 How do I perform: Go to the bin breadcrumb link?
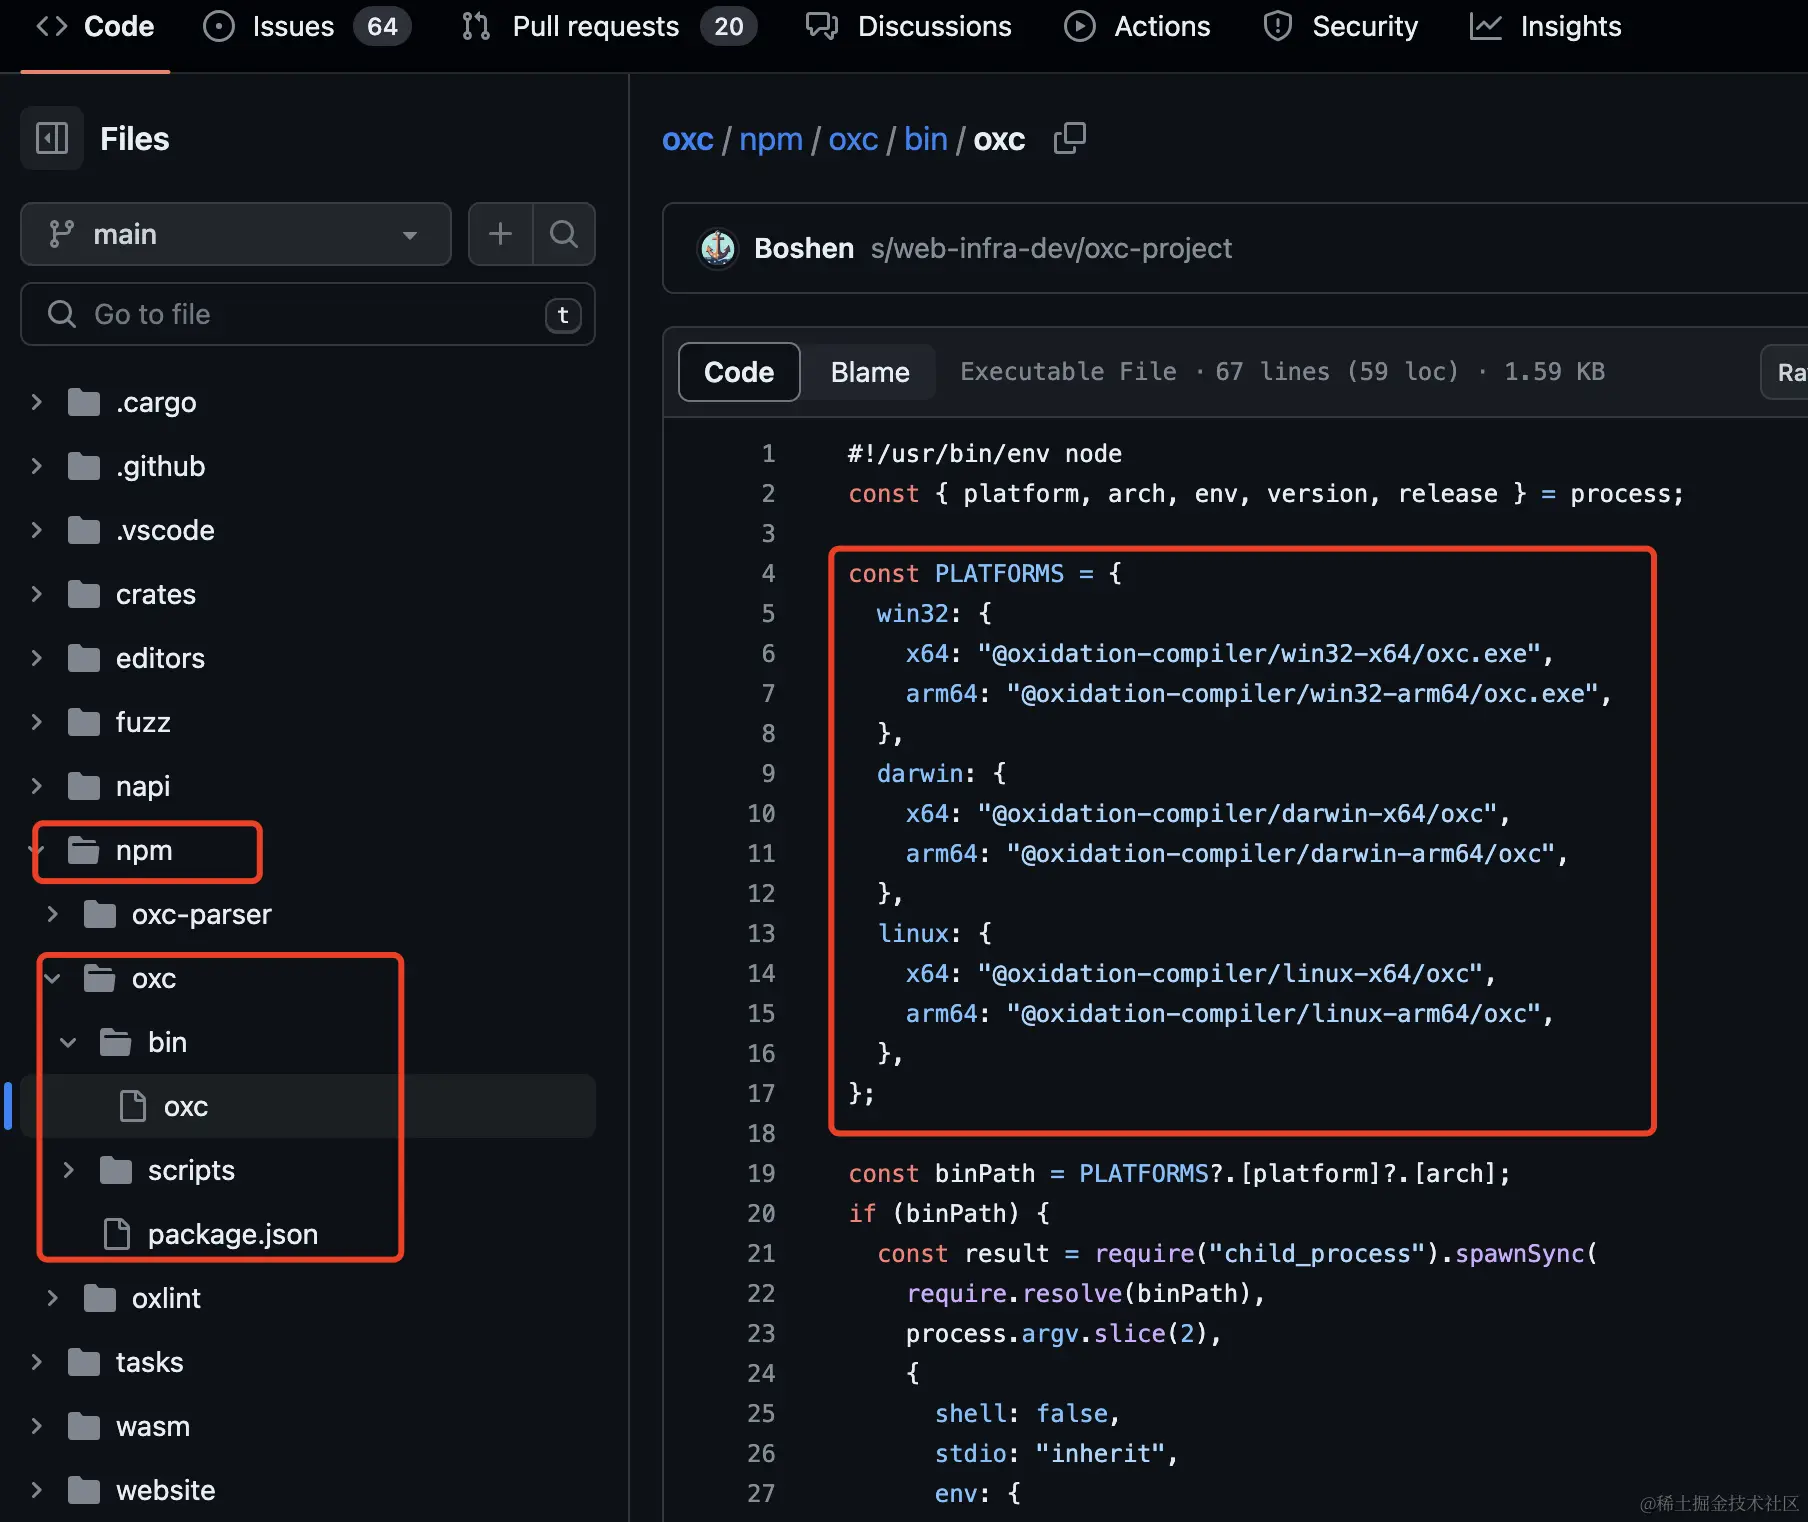[926, 139]
